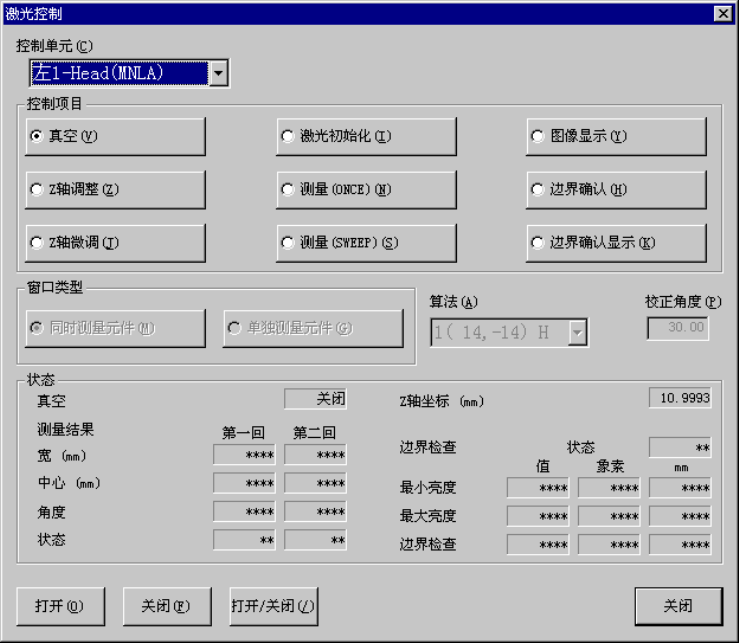Select 边界确认显示 (K) radio option

click(616, 243)
